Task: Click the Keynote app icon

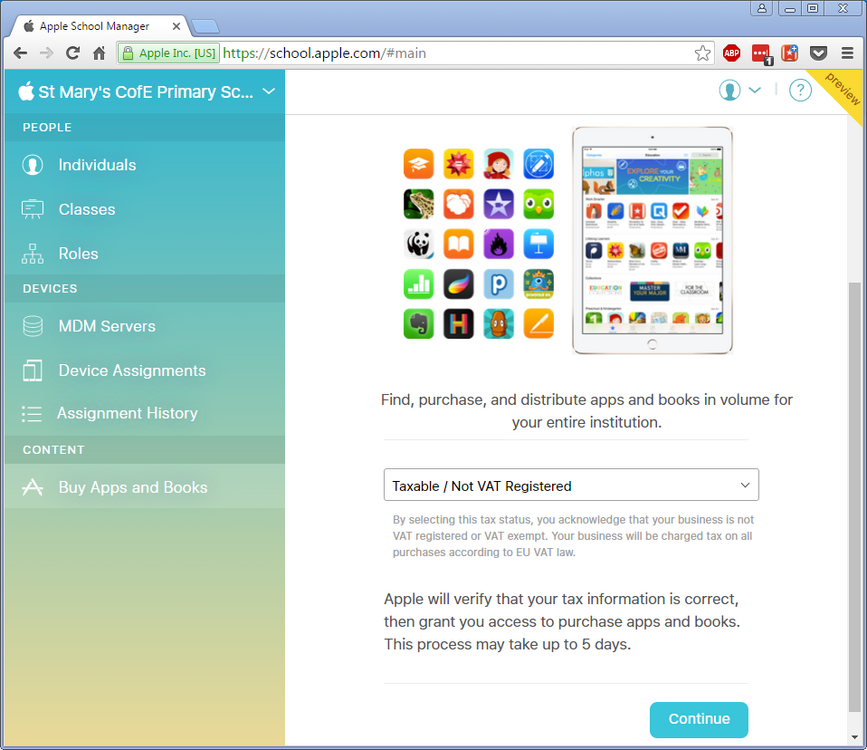Action: click(539, 244)
